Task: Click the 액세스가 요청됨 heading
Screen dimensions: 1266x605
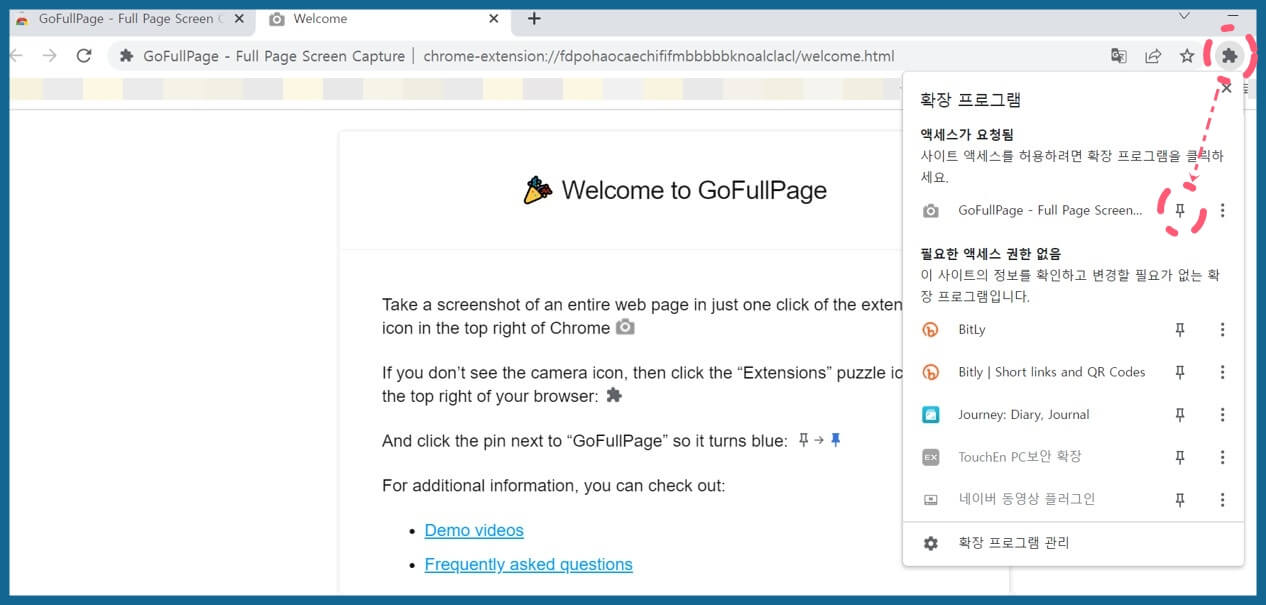Action: click(967, 134)
